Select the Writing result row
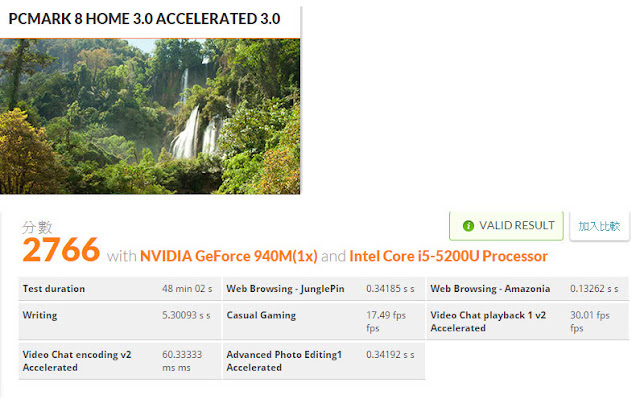The height and width of the screenshot is (399, 640). click(120, 321)
